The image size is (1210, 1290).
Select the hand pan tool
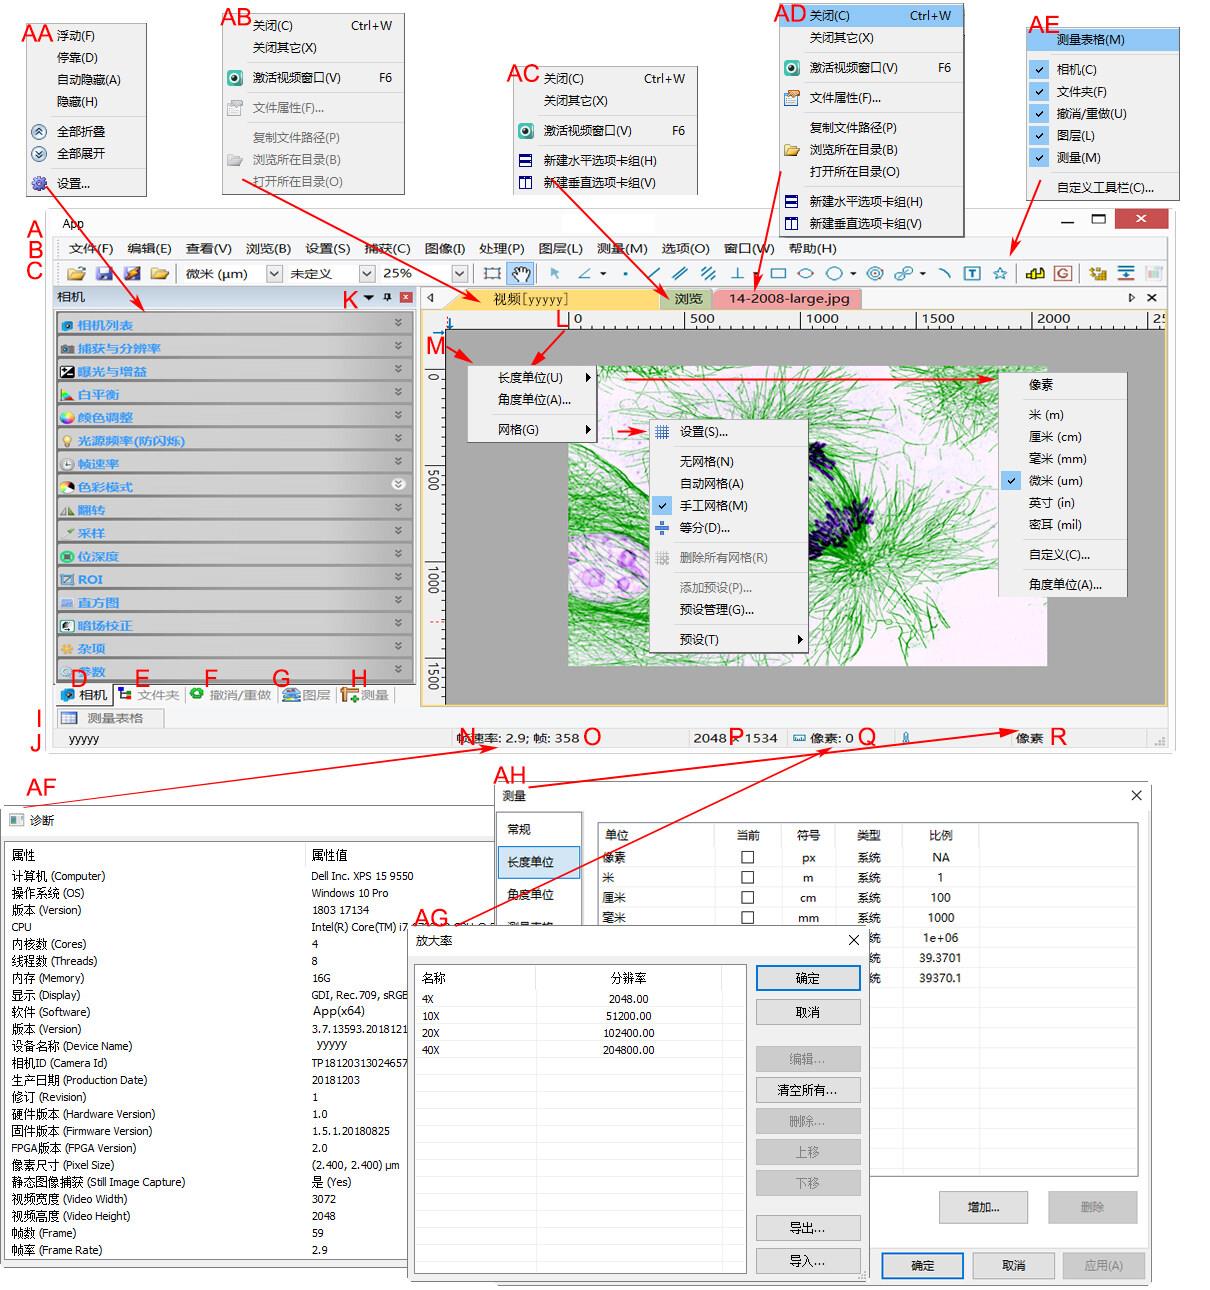pyautogui.click(x=520, y=273)
